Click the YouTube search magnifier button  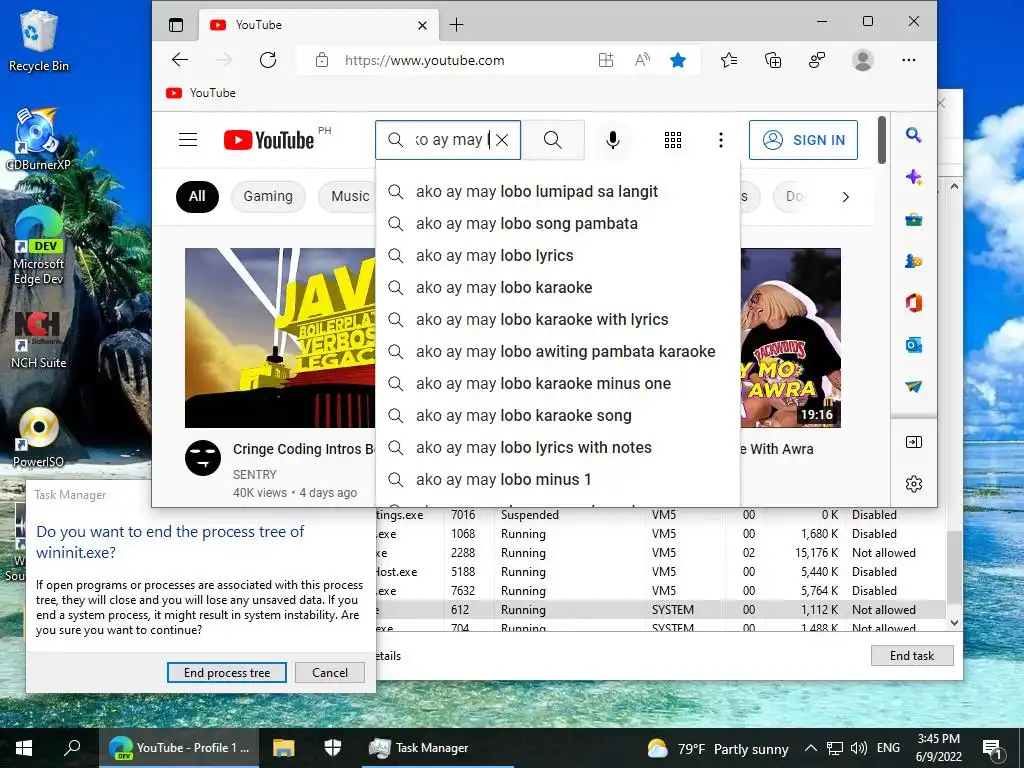tap(552, 140)
